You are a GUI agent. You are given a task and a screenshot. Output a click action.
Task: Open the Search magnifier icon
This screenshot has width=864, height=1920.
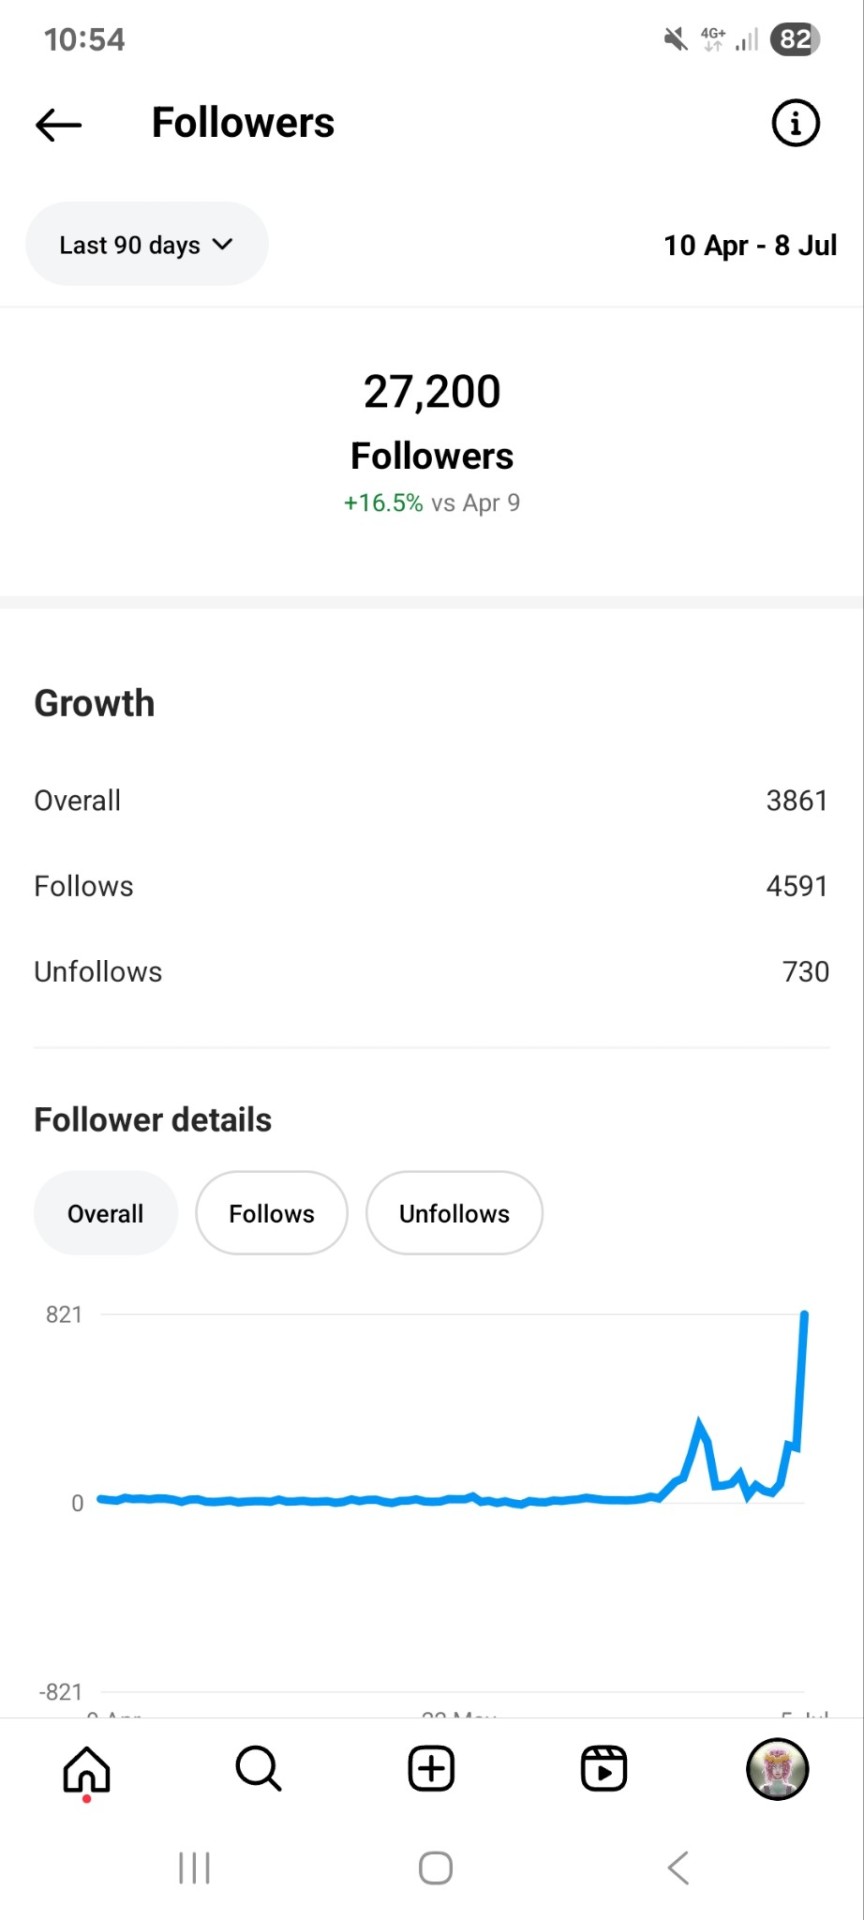258,1768
